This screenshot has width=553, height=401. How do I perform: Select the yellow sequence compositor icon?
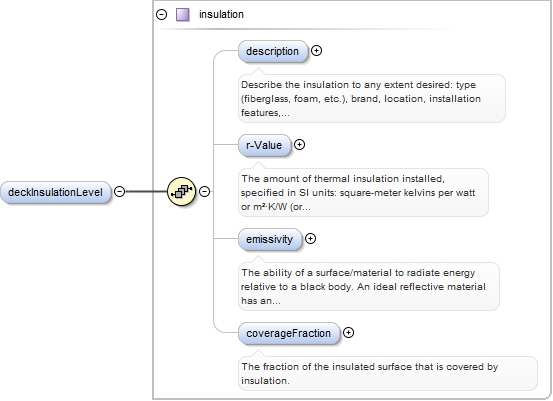coord(181,192)
